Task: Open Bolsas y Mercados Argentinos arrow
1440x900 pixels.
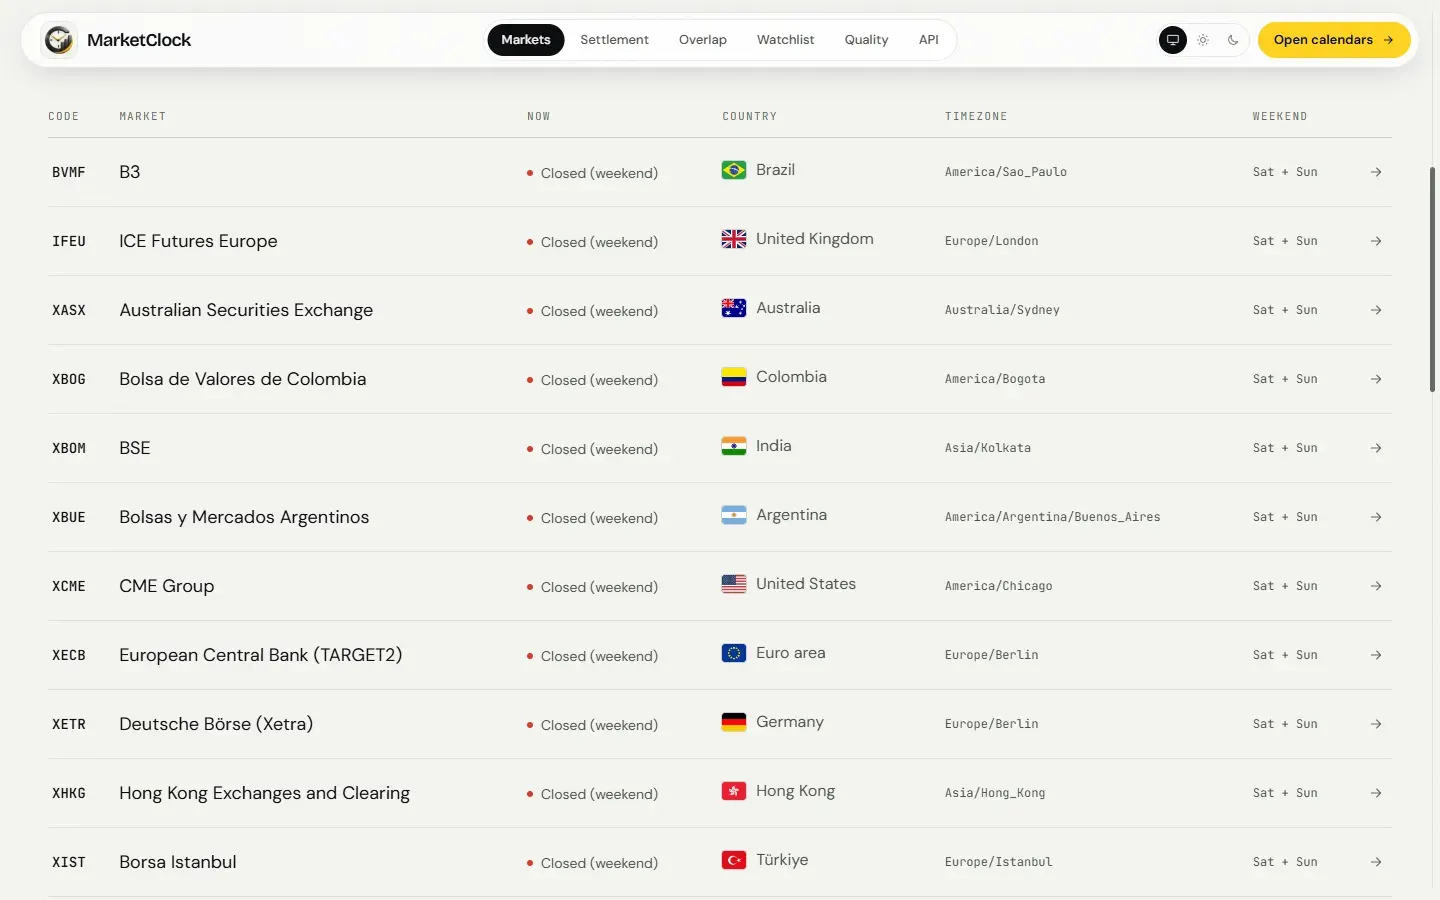Action: [1376, 517]
